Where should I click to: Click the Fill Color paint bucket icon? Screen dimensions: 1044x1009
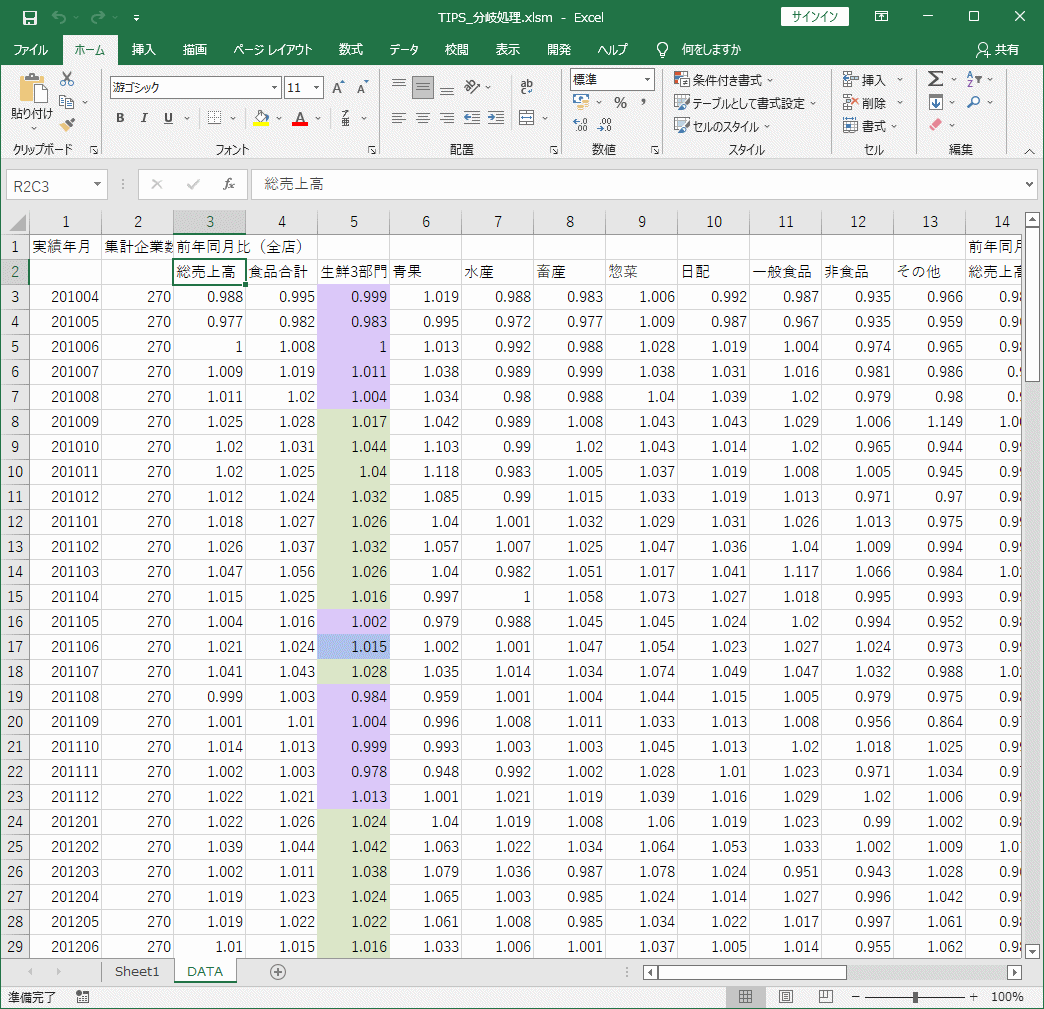[x=262, y=118]
